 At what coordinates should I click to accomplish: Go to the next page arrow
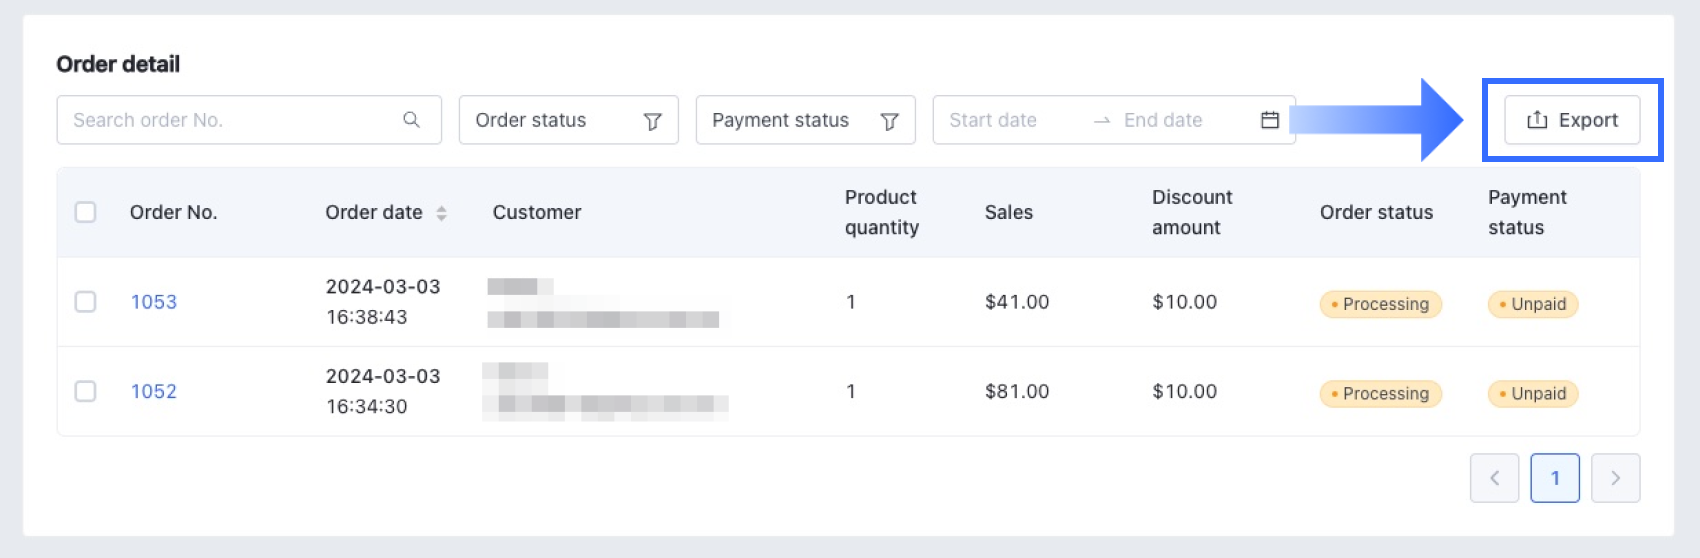[x=1615, y=478]
